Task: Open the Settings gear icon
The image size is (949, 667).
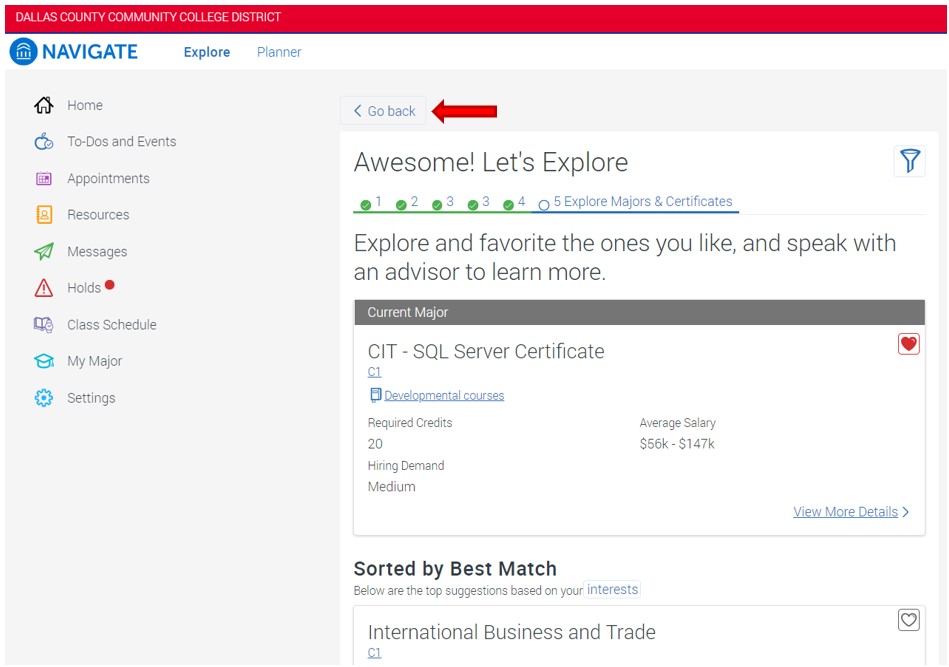Action: click(x=43, y=398)
